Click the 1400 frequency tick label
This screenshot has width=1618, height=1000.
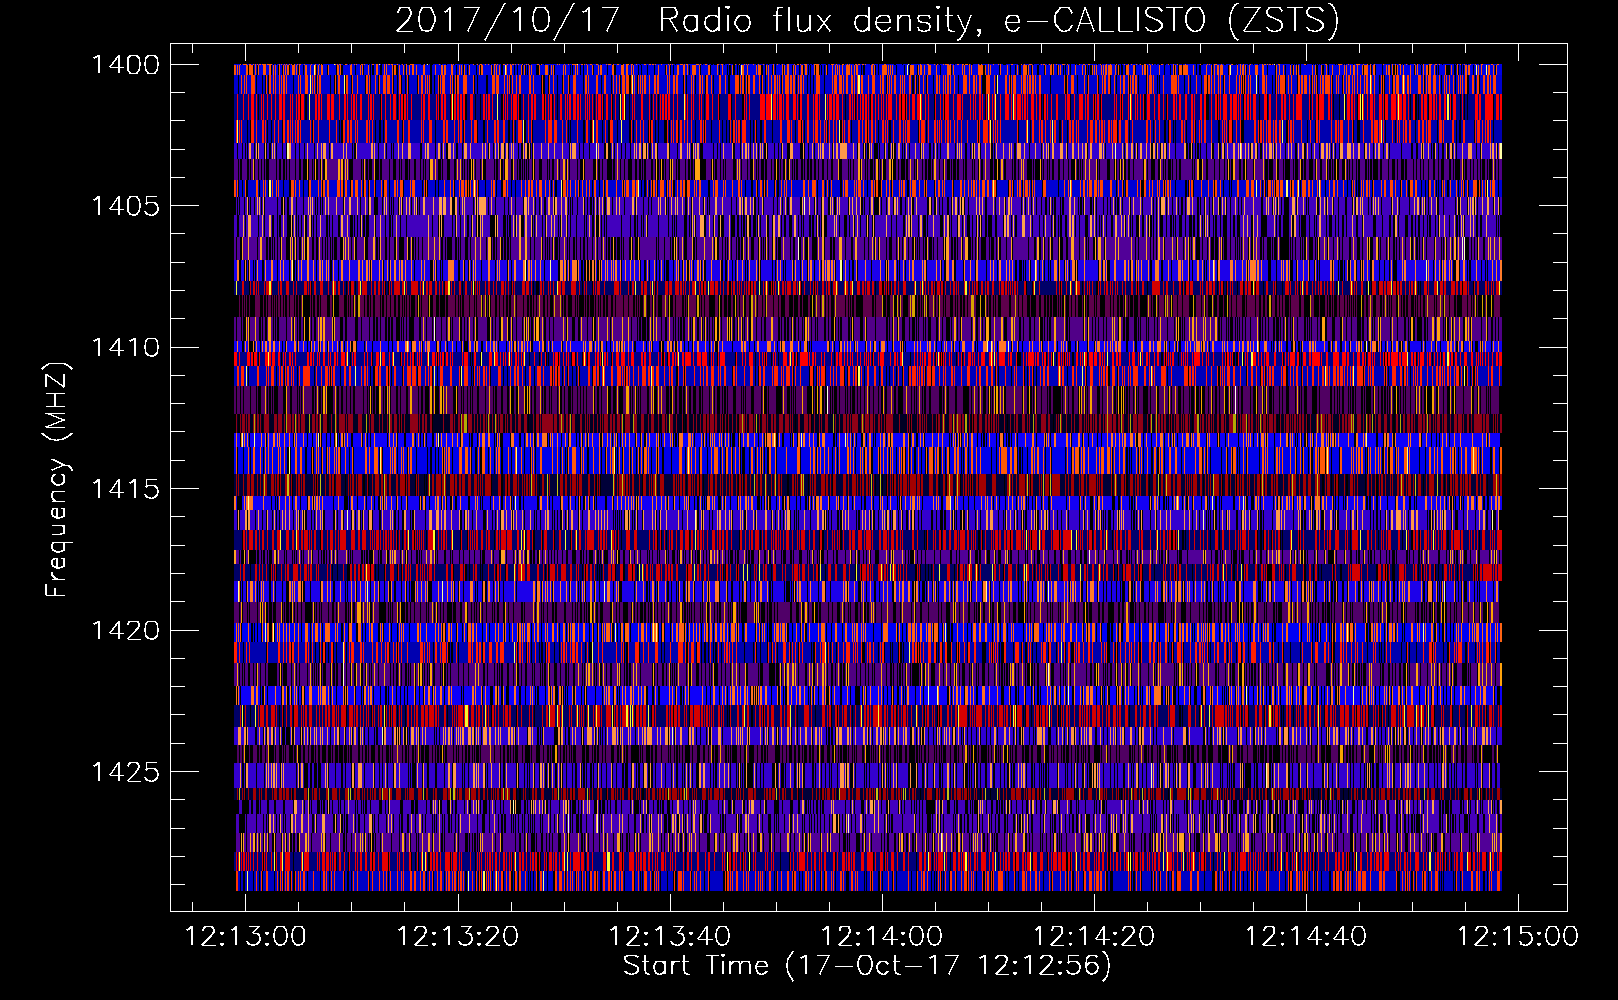coord(126,65)
